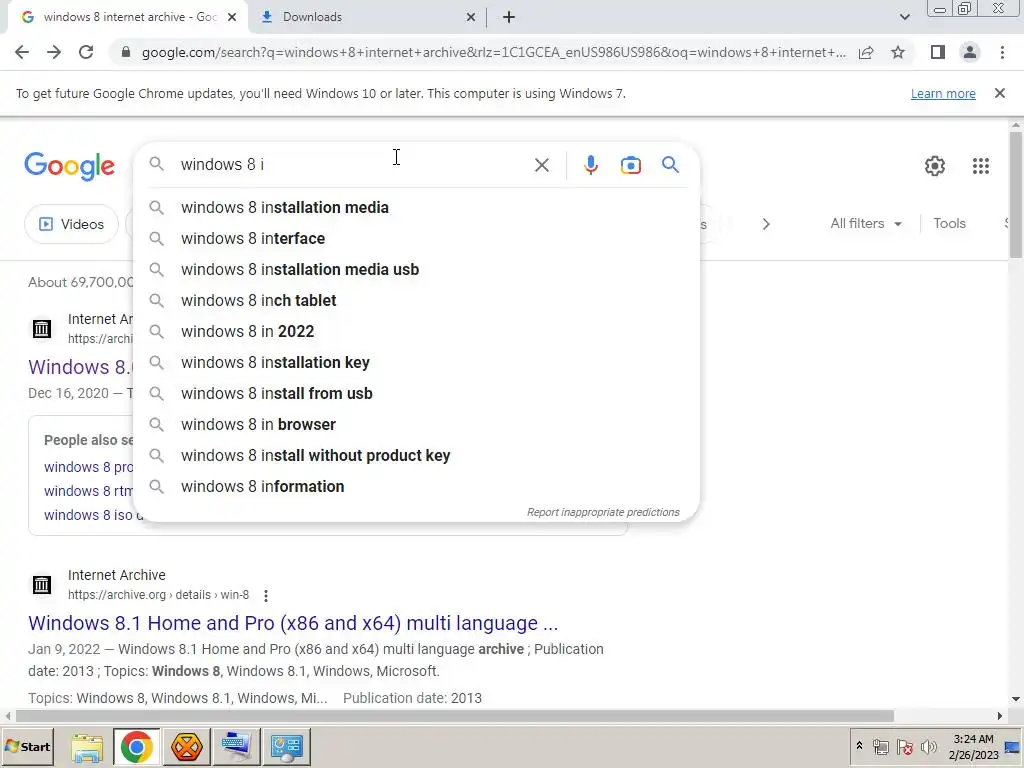This screenshot has height=768, width=1024.
Task: Click Learn more link
Action: 943,93
